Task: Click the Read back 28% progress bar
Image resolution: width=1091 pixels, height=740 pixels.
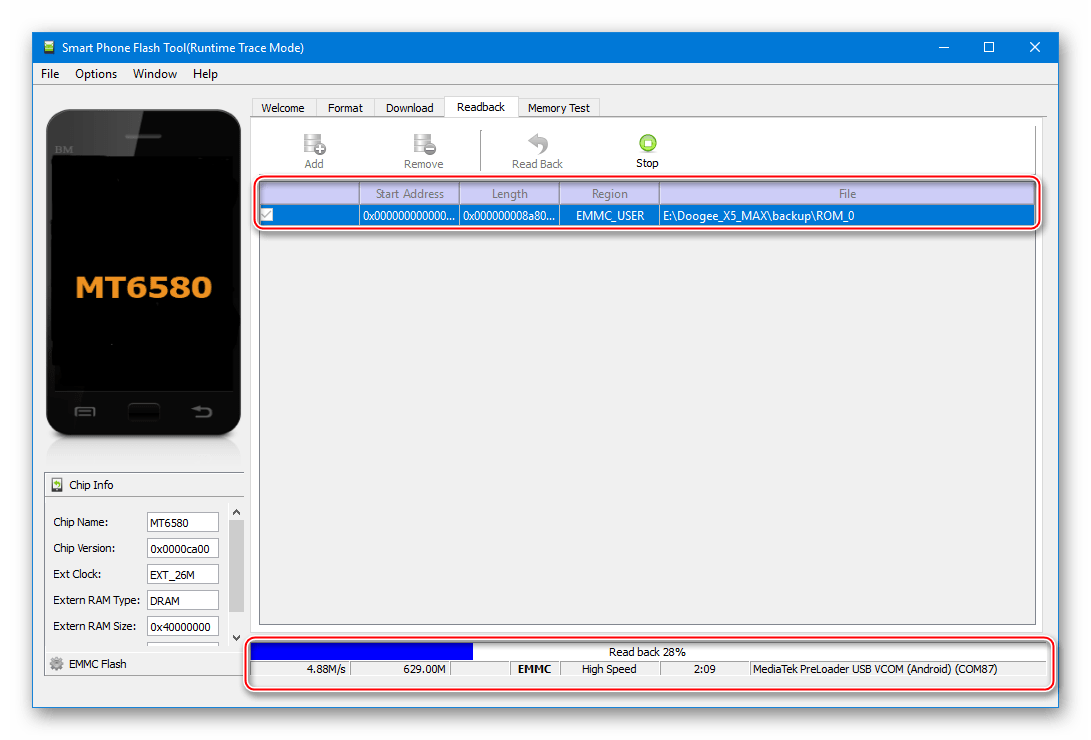Action: (x=648, y=652)
